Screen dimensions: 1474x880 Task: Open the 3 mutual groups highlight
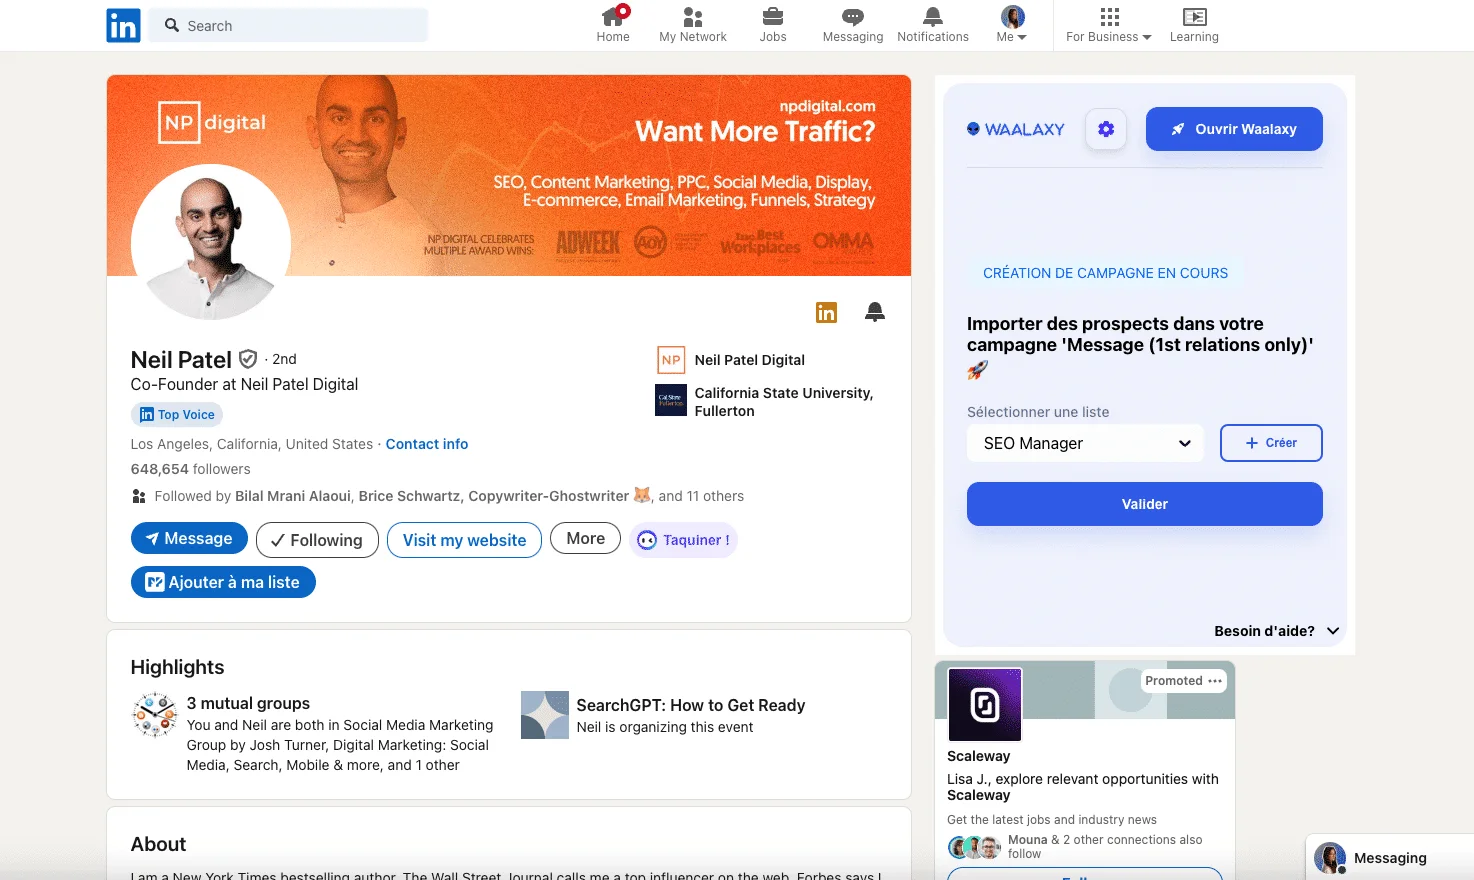click(248, 704)
